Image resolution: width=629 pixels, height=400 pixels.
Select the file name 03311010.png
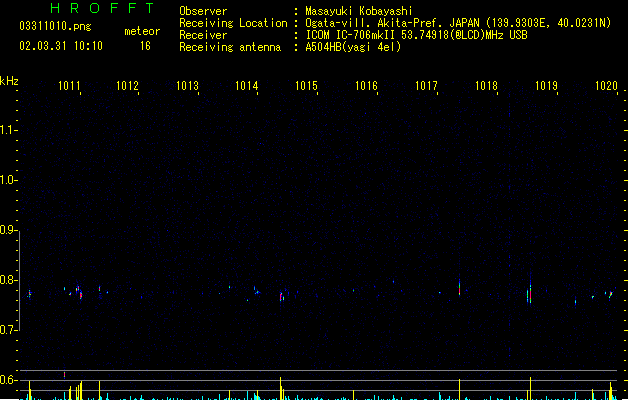[x=55, y=26]
